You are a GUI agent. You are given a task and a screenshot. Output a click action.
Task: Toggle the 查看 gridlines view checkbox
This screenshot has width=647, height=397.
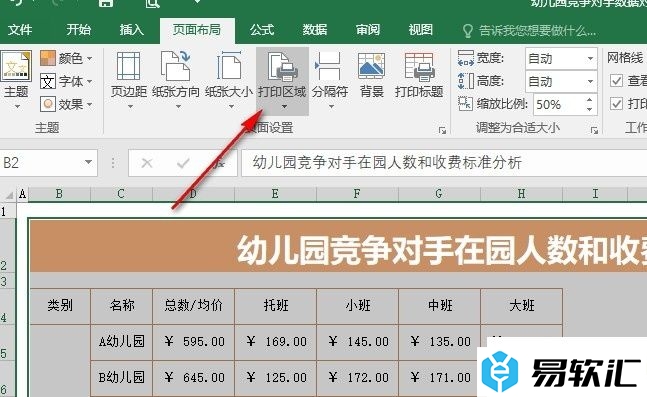(x=616, y=80)
